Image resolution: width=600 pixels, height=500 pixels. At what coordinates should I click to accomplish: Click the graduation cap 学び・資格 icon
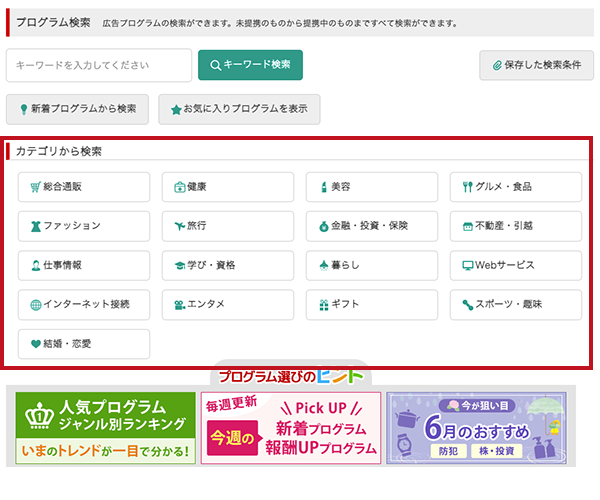tap(180, 265)
